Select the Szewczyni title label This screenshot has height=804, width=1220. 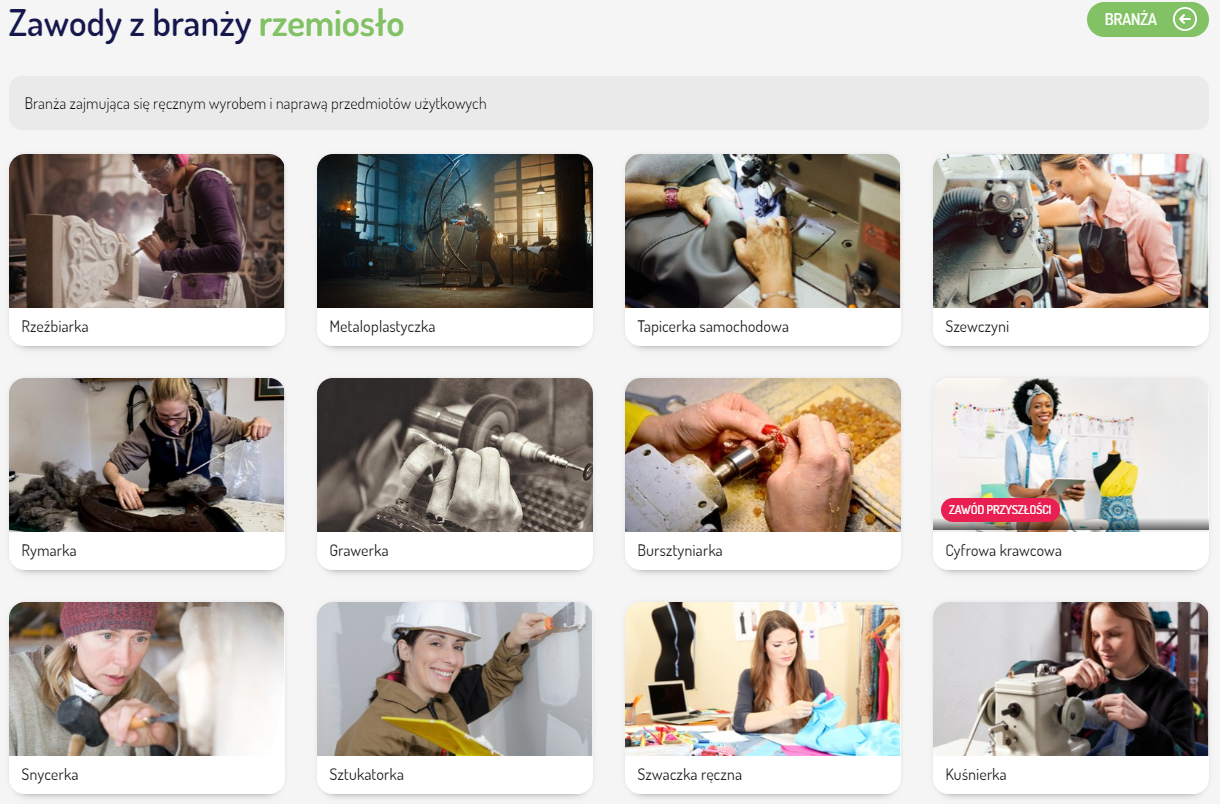coord(977,327)
